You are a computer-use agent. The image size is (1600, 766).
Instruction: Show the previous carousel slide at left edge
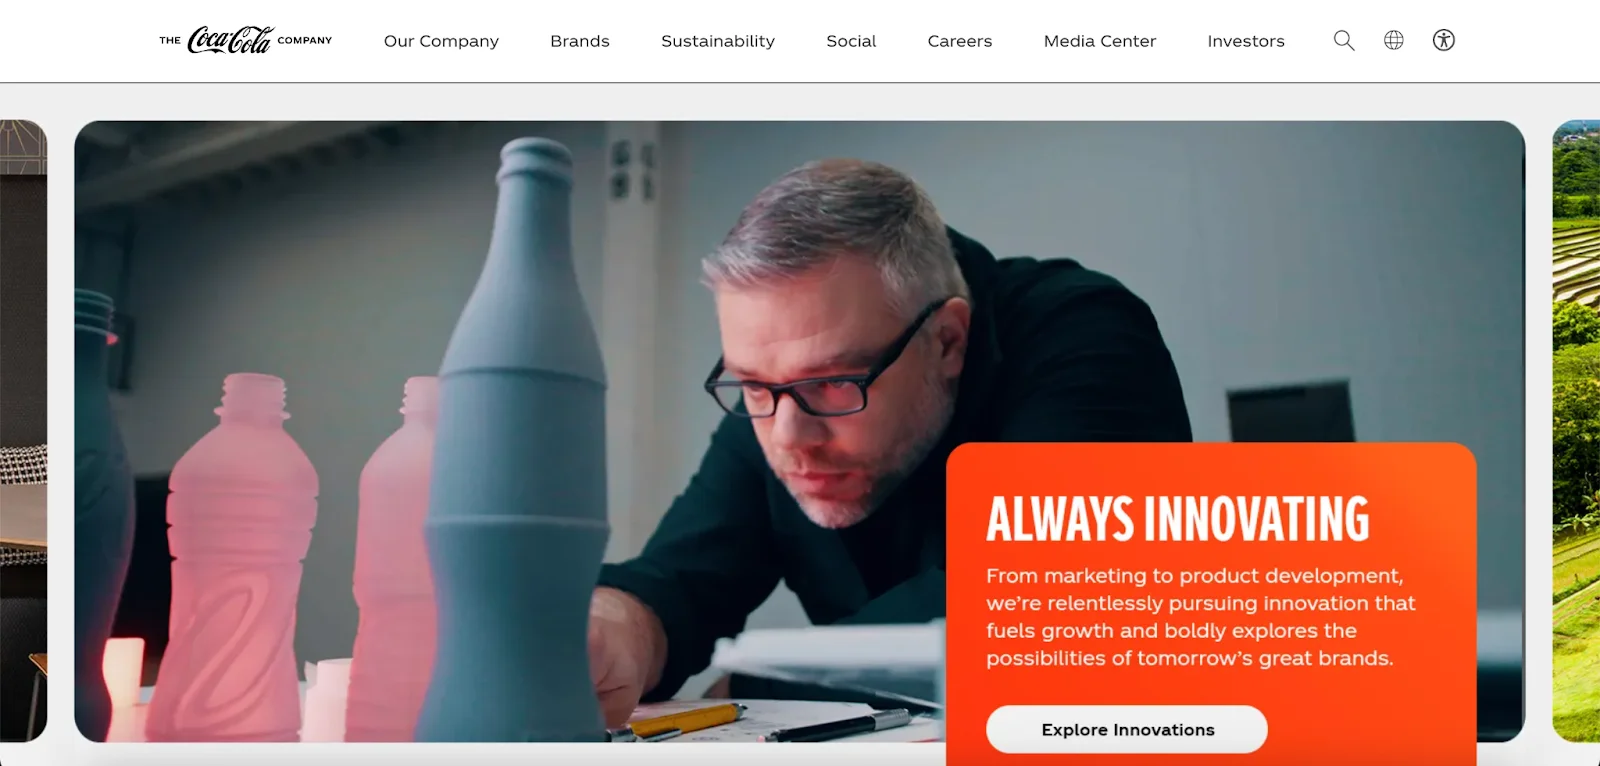click(x=23, y=431)
